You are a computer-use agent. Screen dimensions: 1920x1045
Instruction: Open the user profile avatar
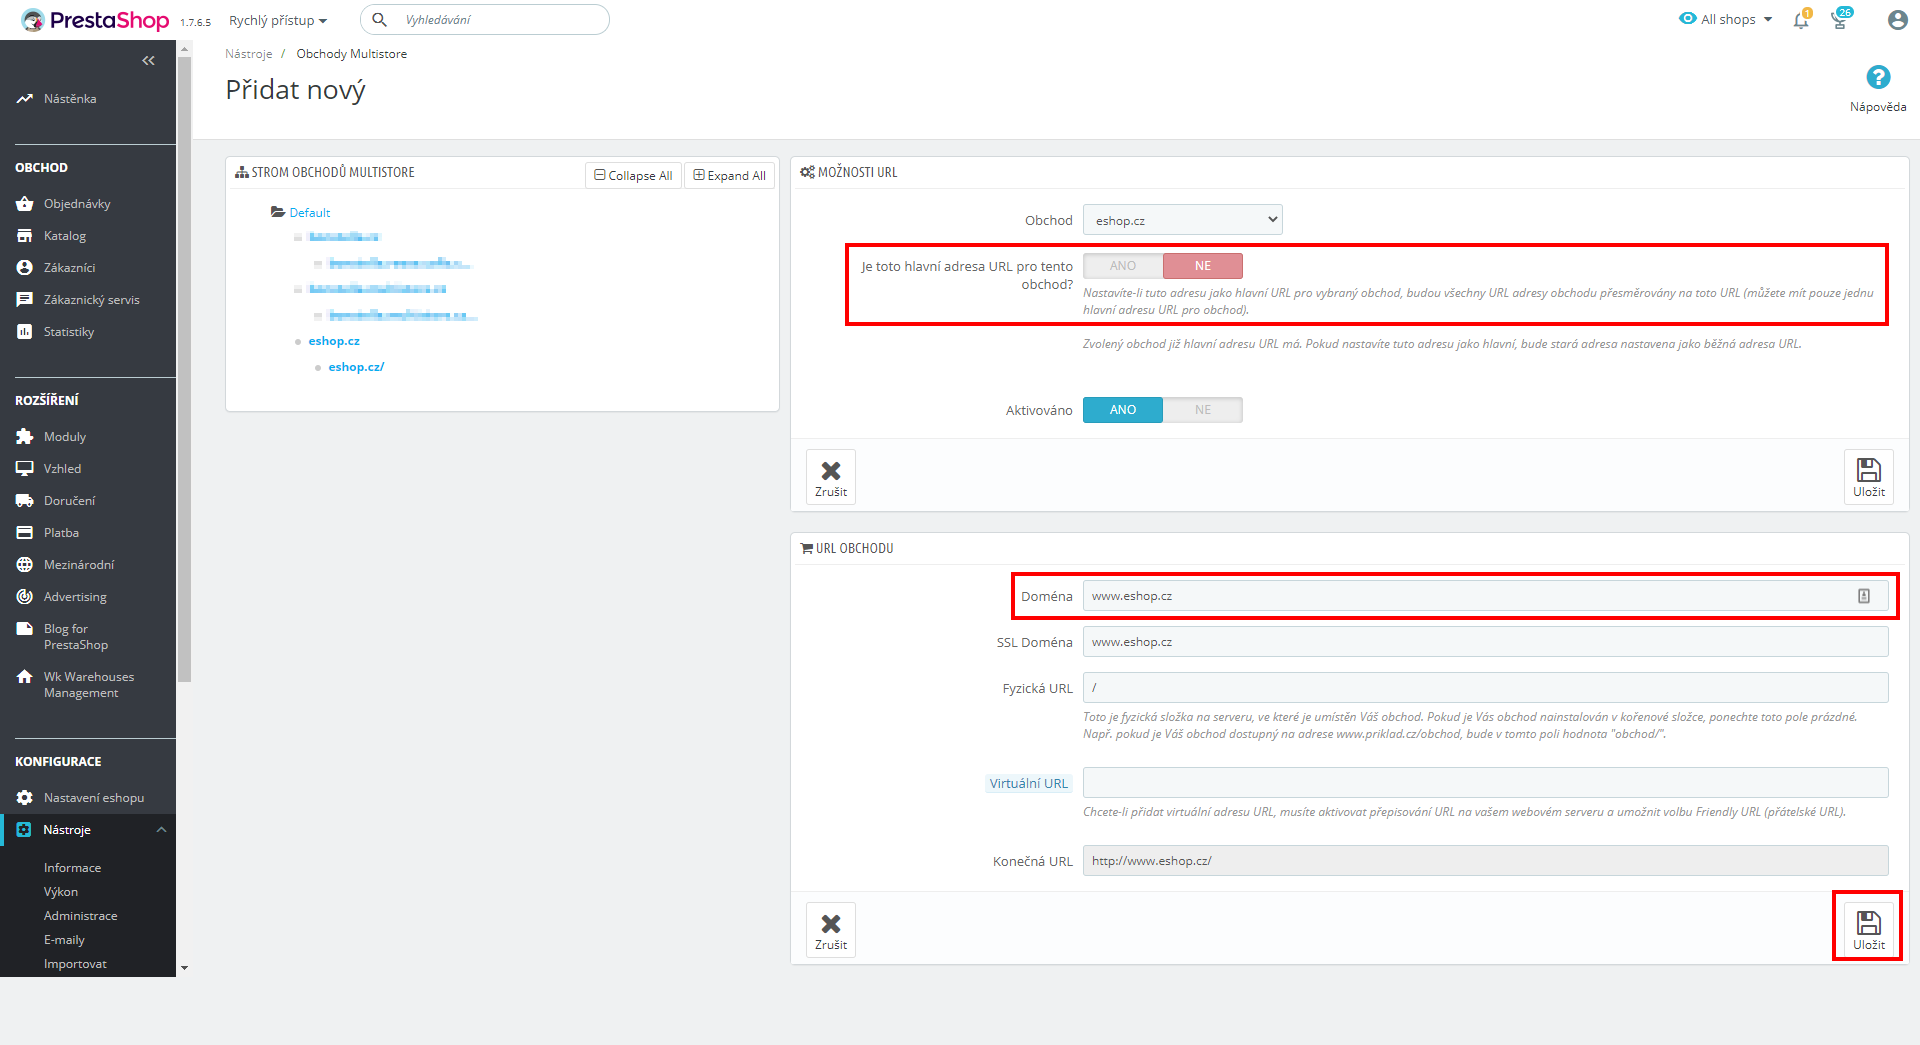pyautogui.click(x=1897, y=20)
